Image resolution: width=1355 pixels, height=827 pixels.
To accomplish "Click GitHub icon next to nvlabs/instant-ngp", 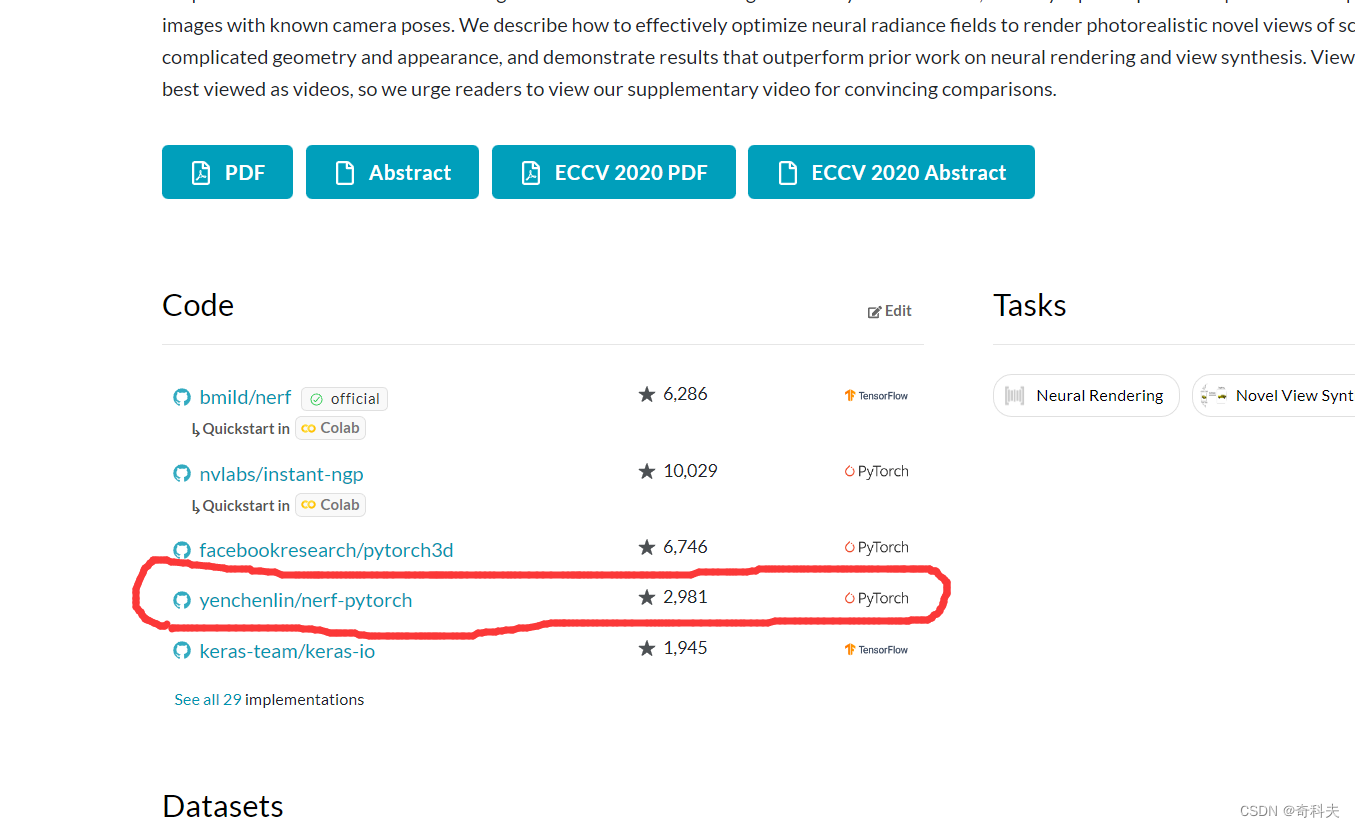I will pyautogui.click(x=182, y=474).
